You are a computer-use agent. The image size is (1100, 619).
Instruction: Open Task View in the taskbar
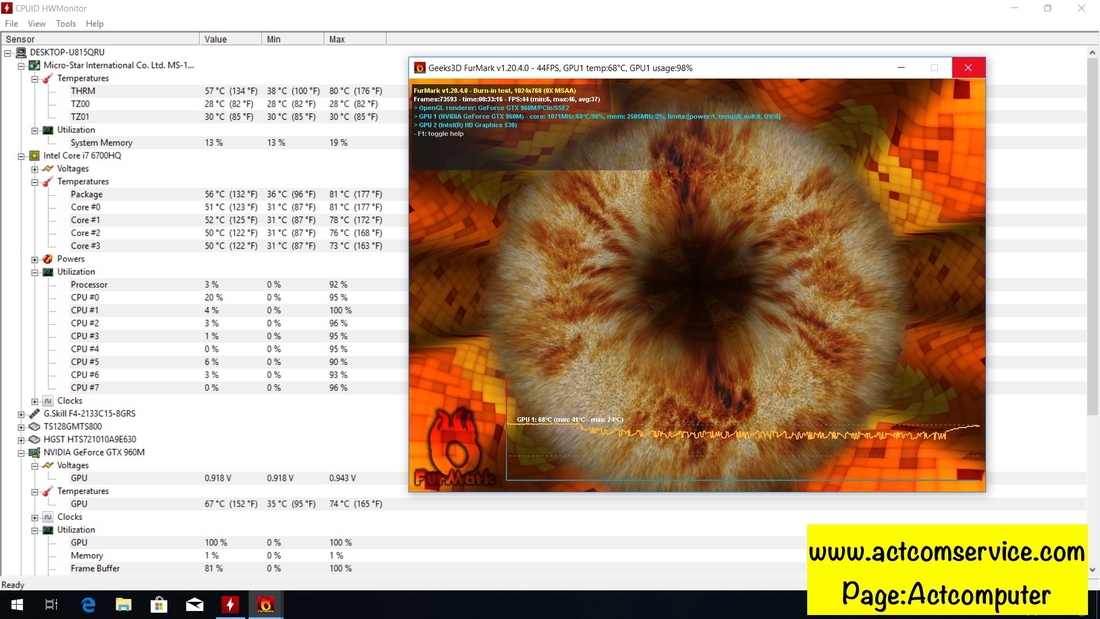point(51,604)
